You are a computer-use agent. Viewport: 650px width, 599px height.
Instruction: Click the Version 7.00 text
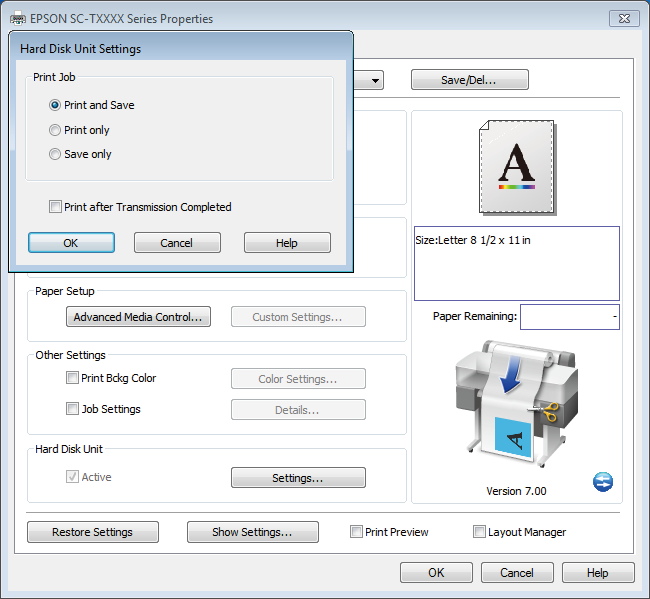pos(516,491)
